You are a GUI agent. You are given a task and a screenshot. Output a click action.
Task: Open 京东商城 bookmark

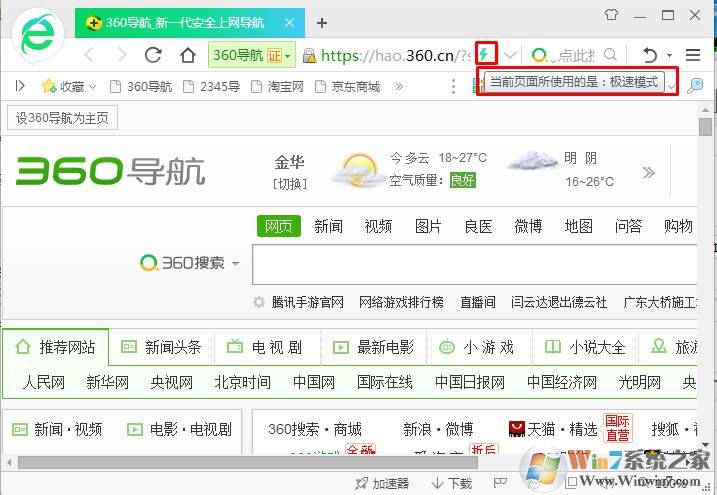click(348, 86)
